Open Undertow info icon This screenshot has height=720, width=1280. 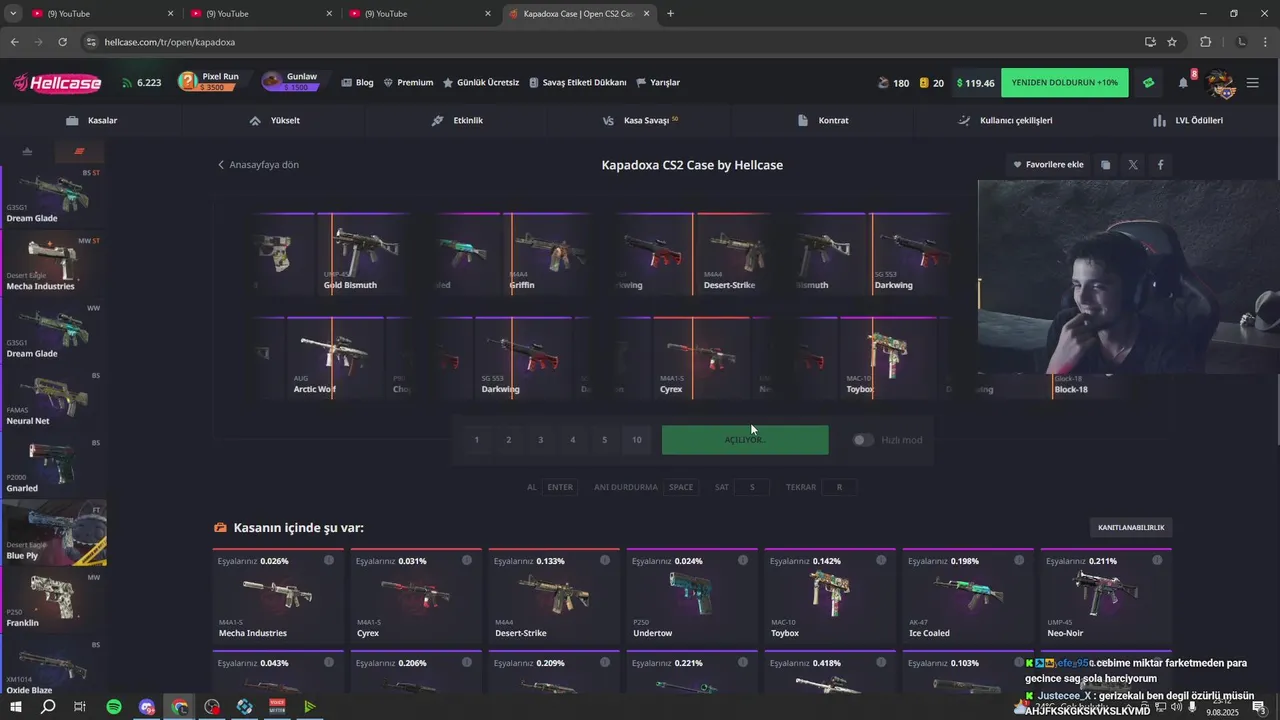pos(743,561)
